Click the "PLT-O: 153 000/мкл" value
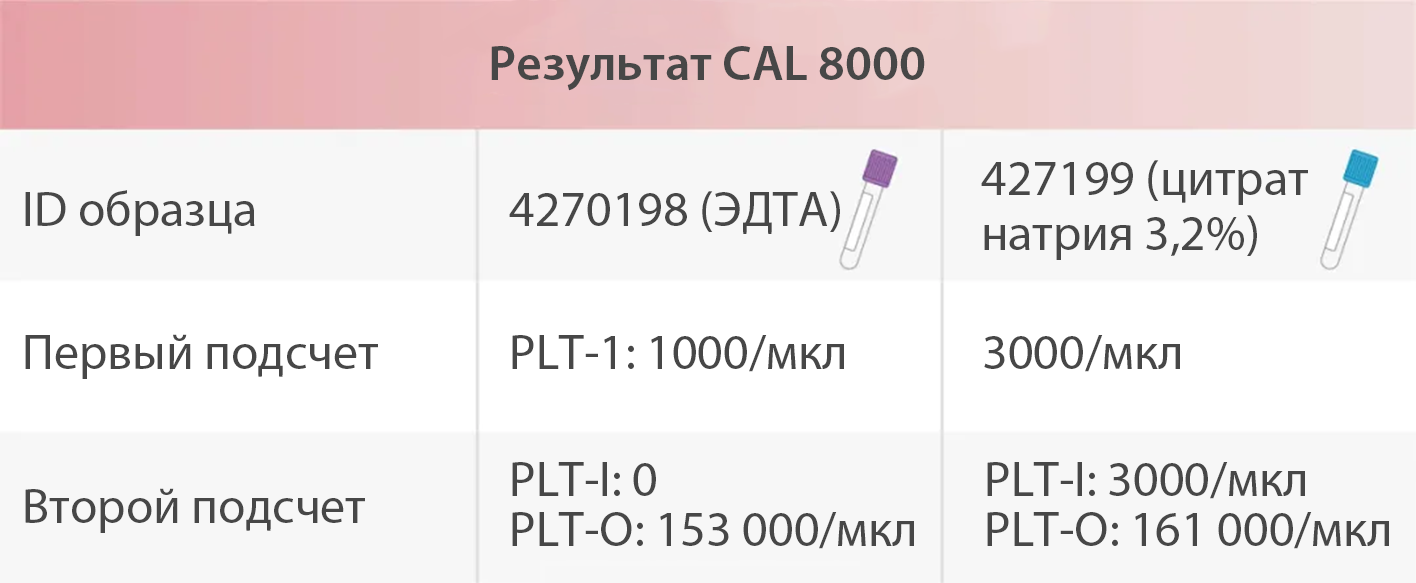Image resolution: width=1416 pixels, height=583 pixels. point(712,531)
